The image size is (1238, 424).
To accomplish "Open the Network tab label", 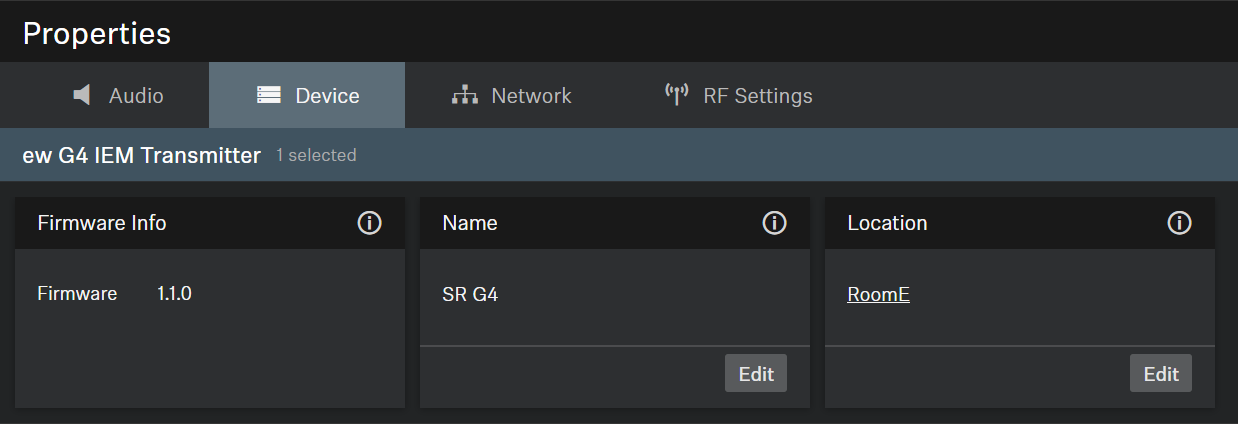I will tap(531, 96).
